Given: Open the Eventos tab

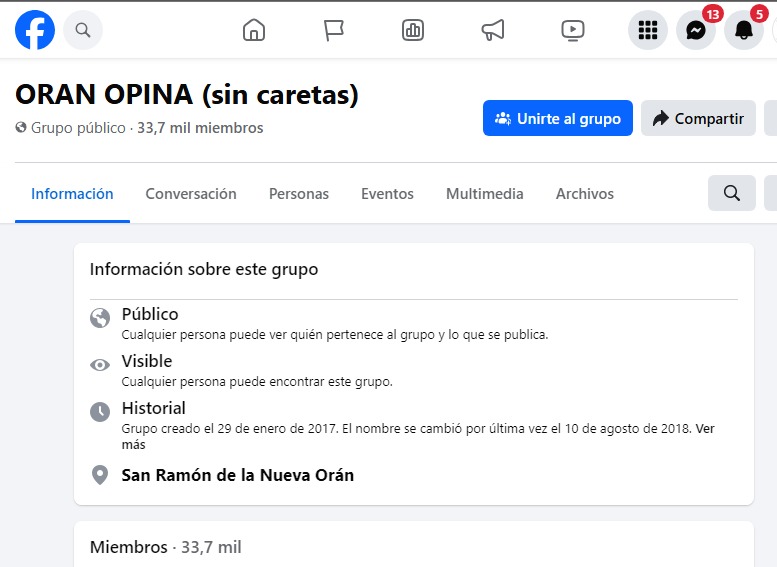Looking at the screenshot, I should pyautogui.click(x=387, y=194).
